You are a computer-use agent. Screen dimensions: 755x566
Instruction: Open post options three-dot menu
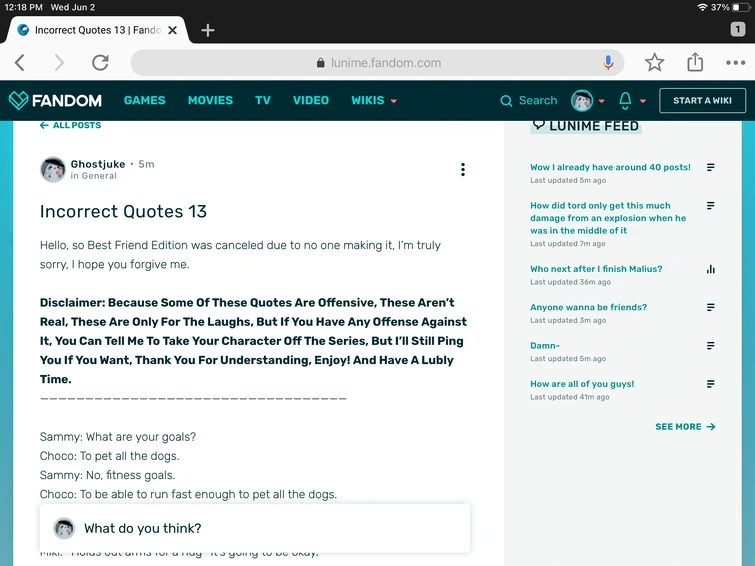(x=463, y=169)
